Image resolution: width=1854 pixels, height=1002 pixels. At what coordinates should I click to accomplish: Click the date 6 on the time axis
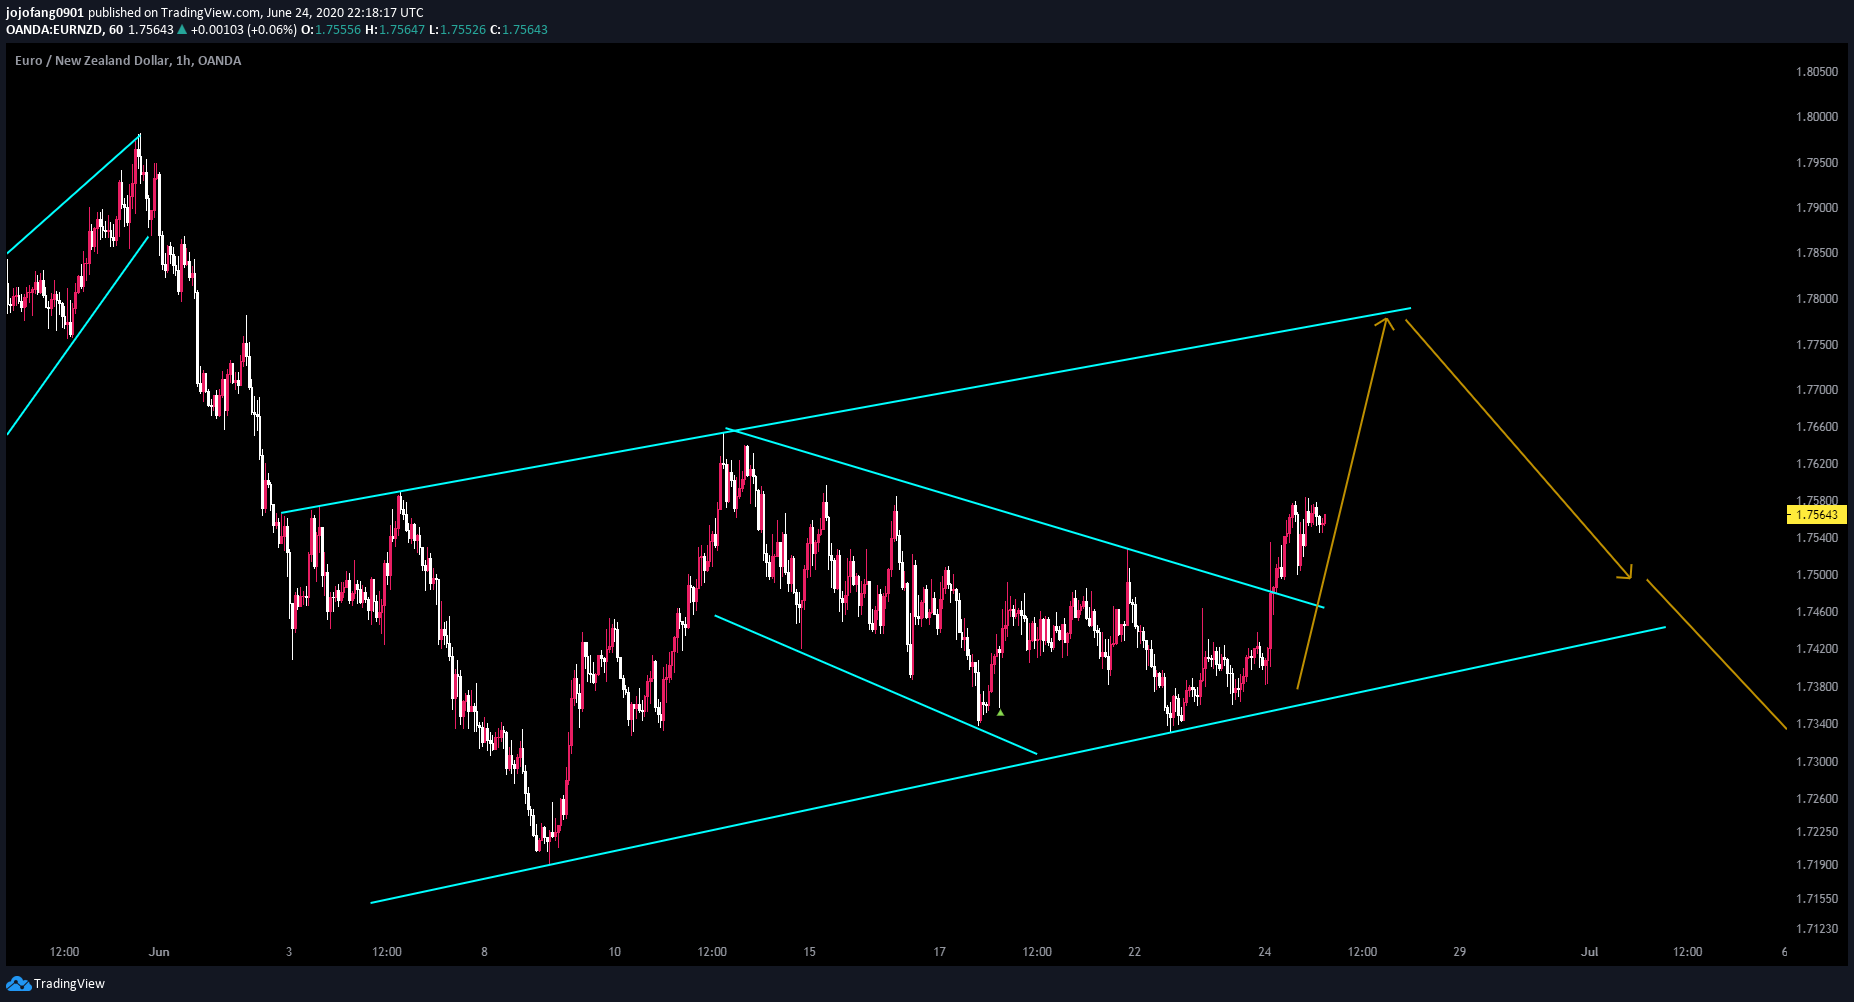1784,952
